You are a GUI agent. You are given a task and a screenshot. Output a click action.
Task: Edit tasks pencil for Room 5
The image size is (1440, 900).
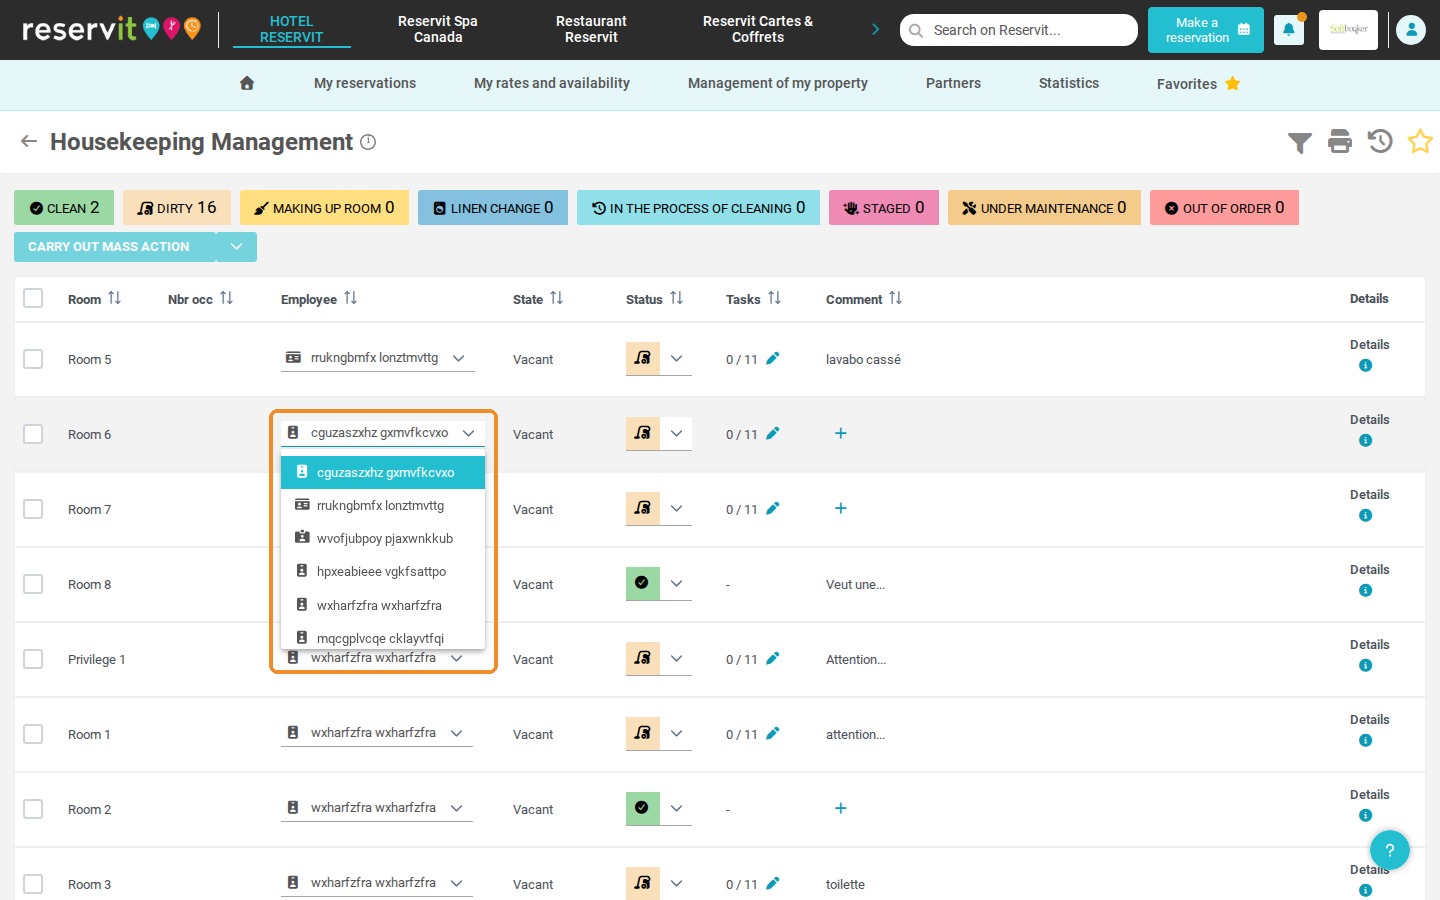[772, 359]
